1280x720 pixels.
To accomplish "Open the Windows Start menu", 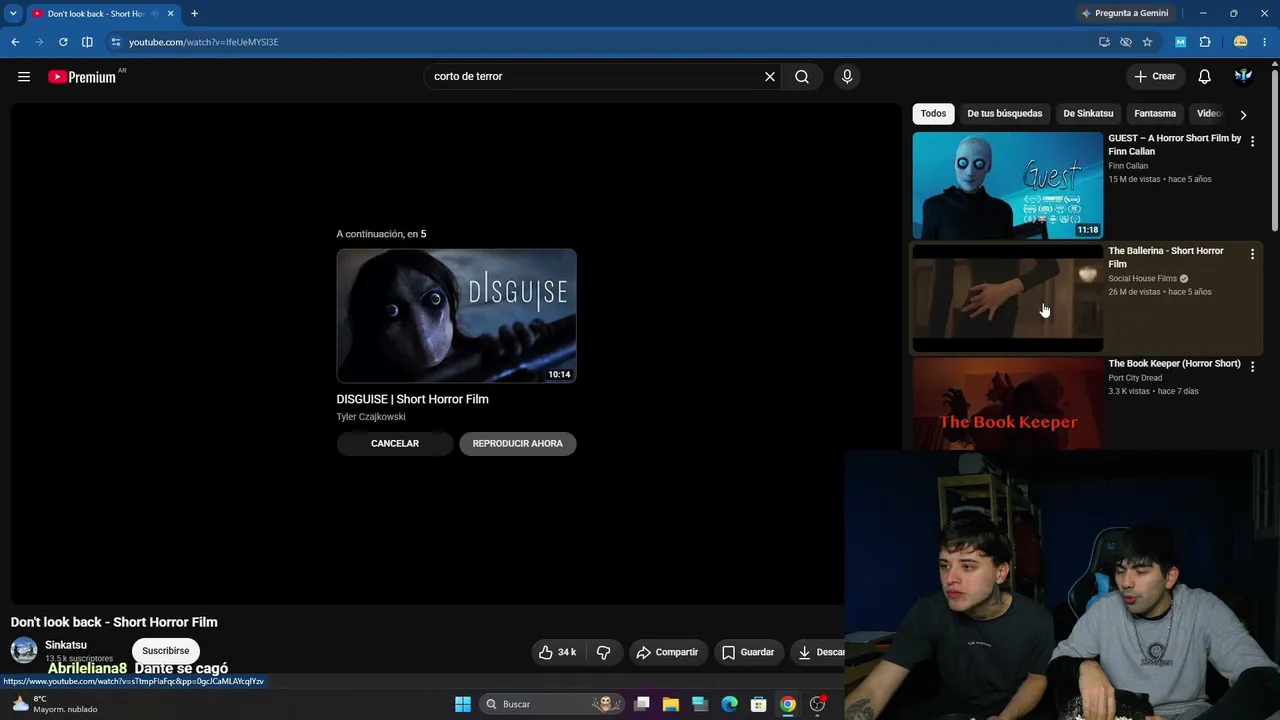I will point(463,704).
